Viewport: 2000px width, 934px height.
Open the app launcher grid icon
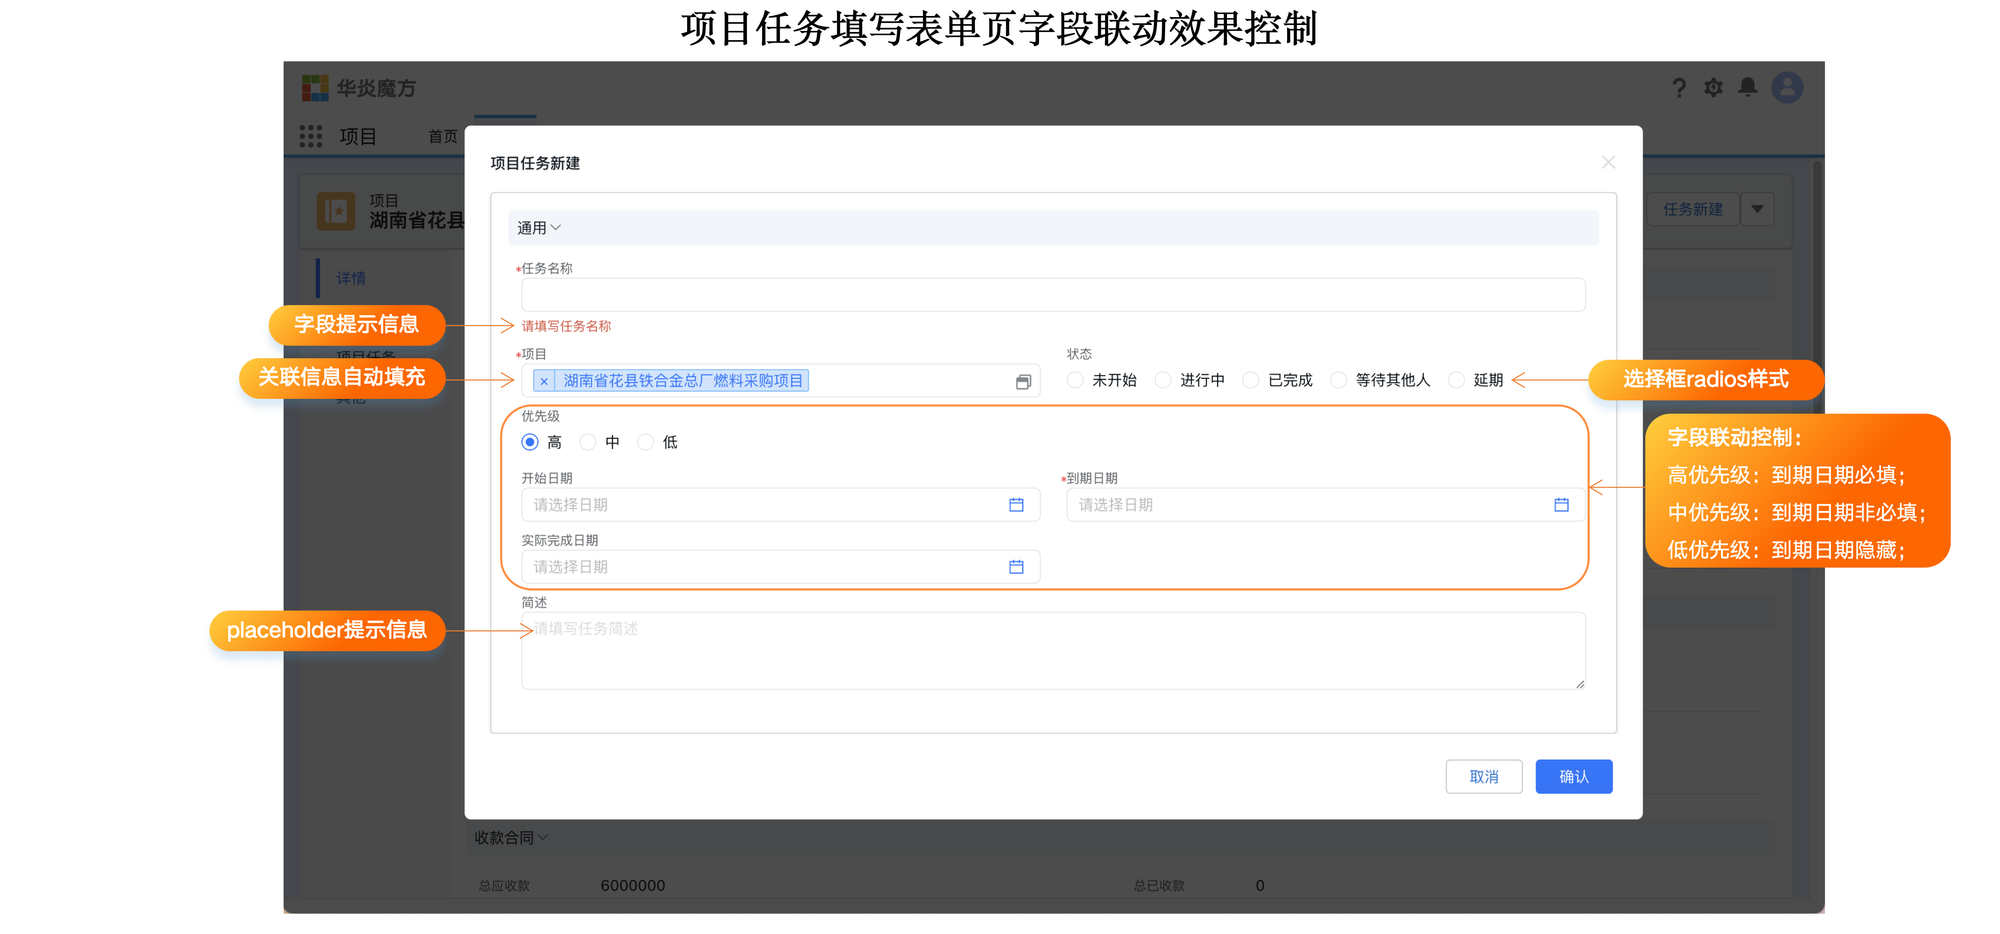click(311, 136)
